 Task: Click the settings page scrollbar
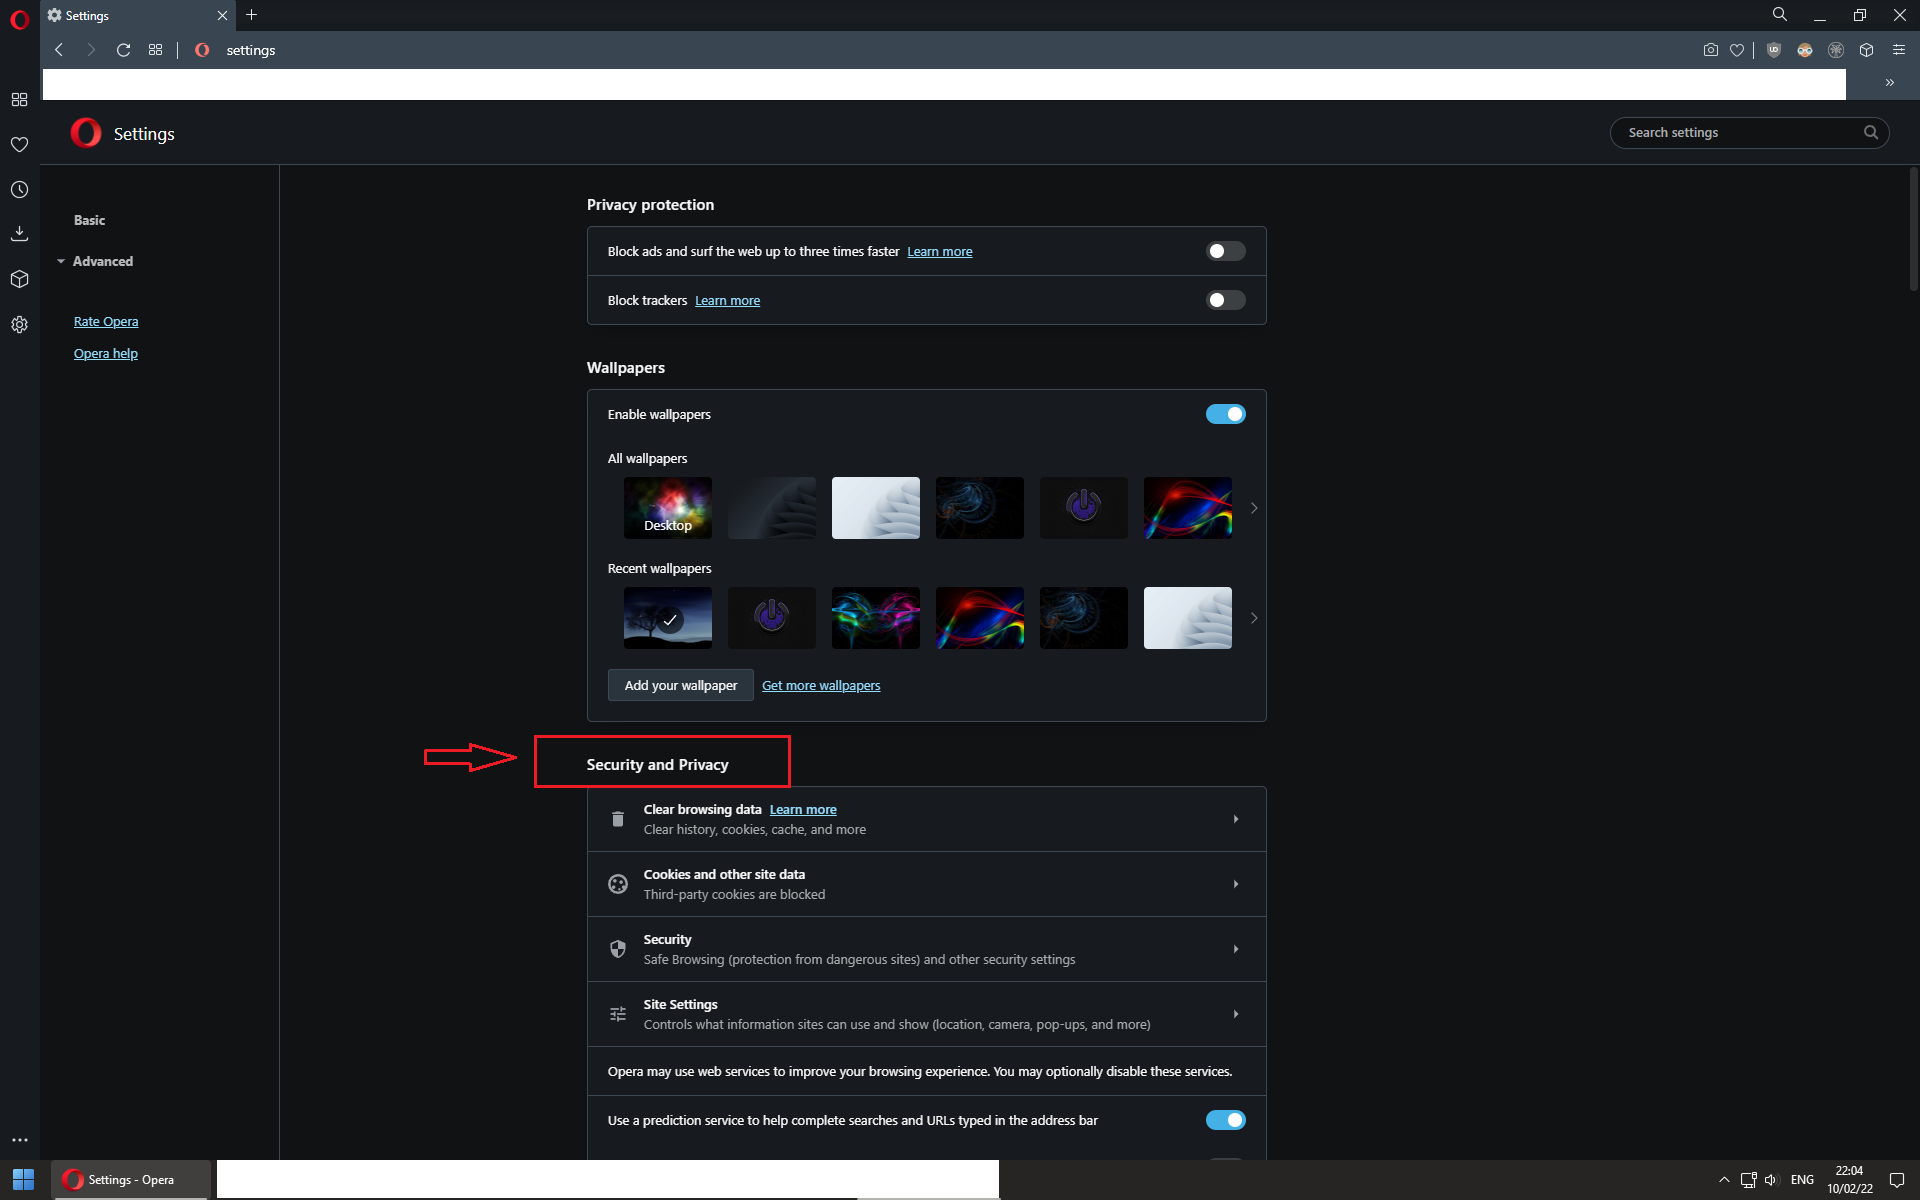coord(1913,230)
